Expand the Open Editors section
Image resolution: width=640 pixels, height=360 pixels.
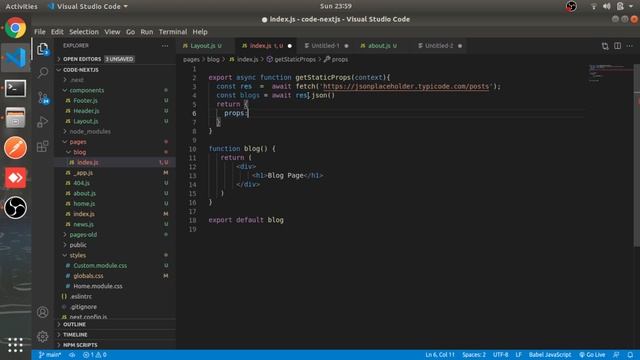115,59
